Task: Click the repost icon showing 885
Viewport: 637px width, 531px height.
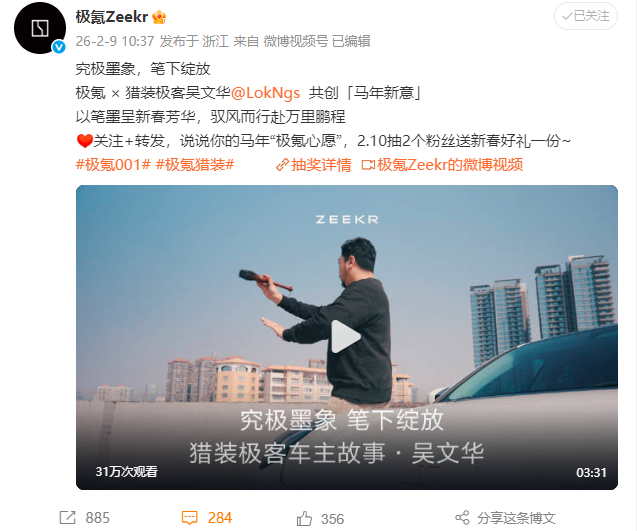Action: [x=67, y=518]
